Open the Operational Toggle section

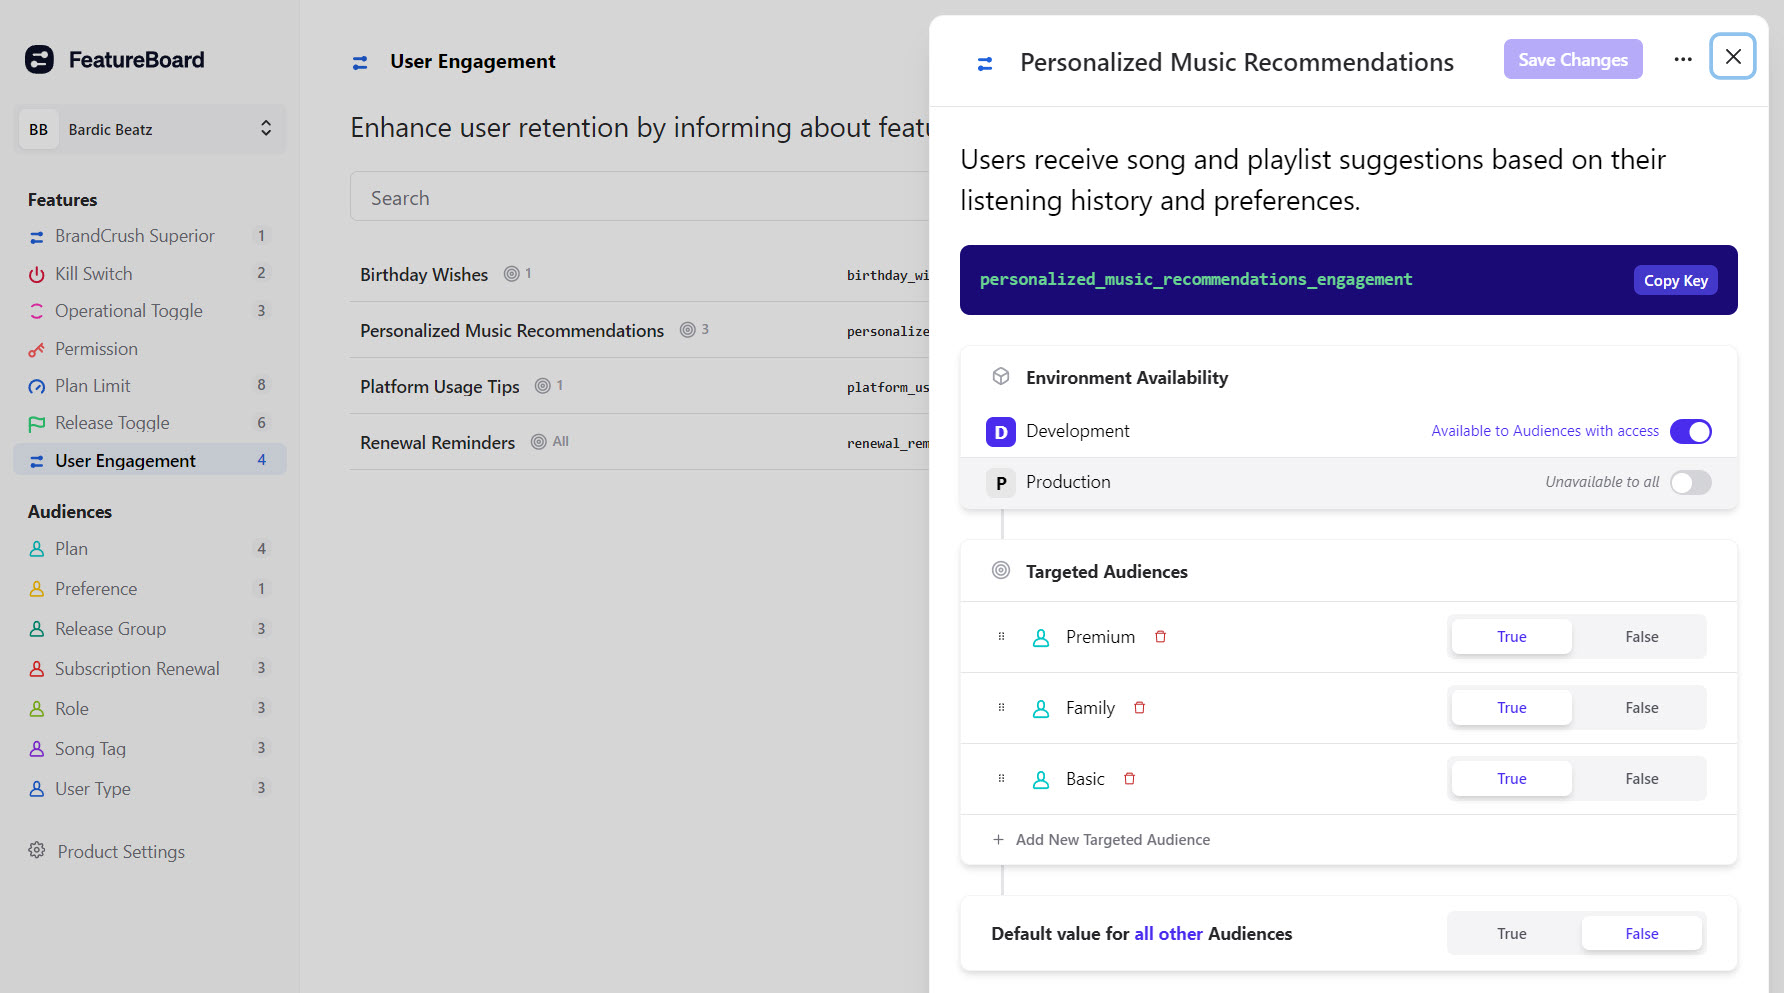point(126,310)
